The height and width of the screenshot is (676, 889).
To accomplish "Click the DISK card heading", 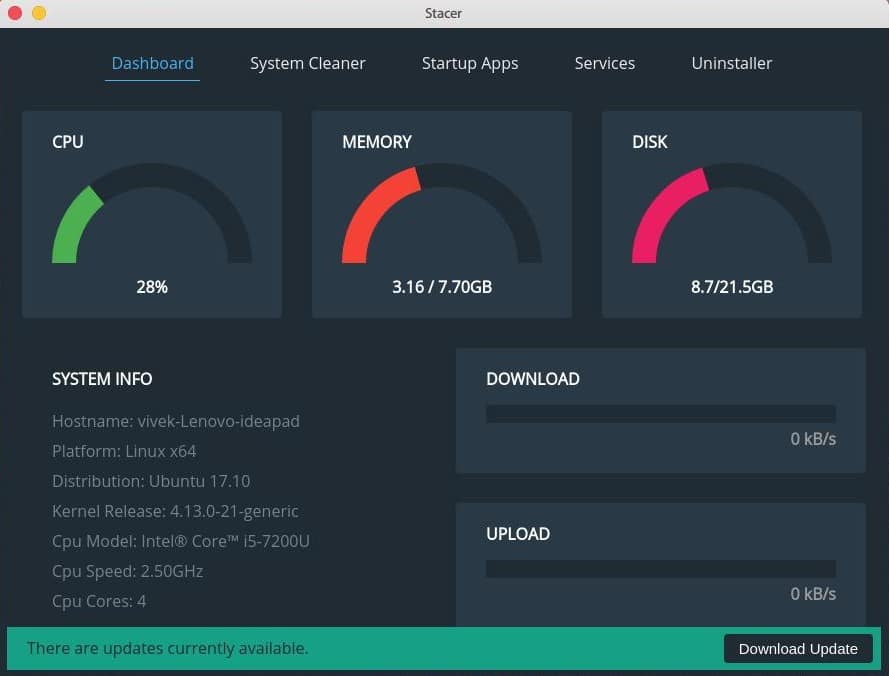I will 650,142.
